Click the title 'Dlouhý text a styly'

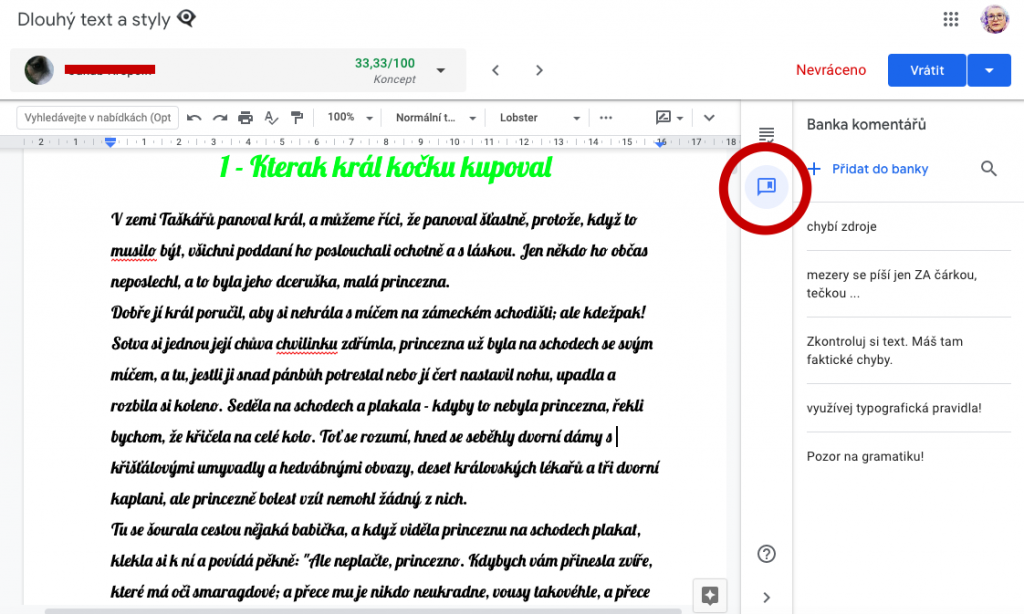click(93, 20)
